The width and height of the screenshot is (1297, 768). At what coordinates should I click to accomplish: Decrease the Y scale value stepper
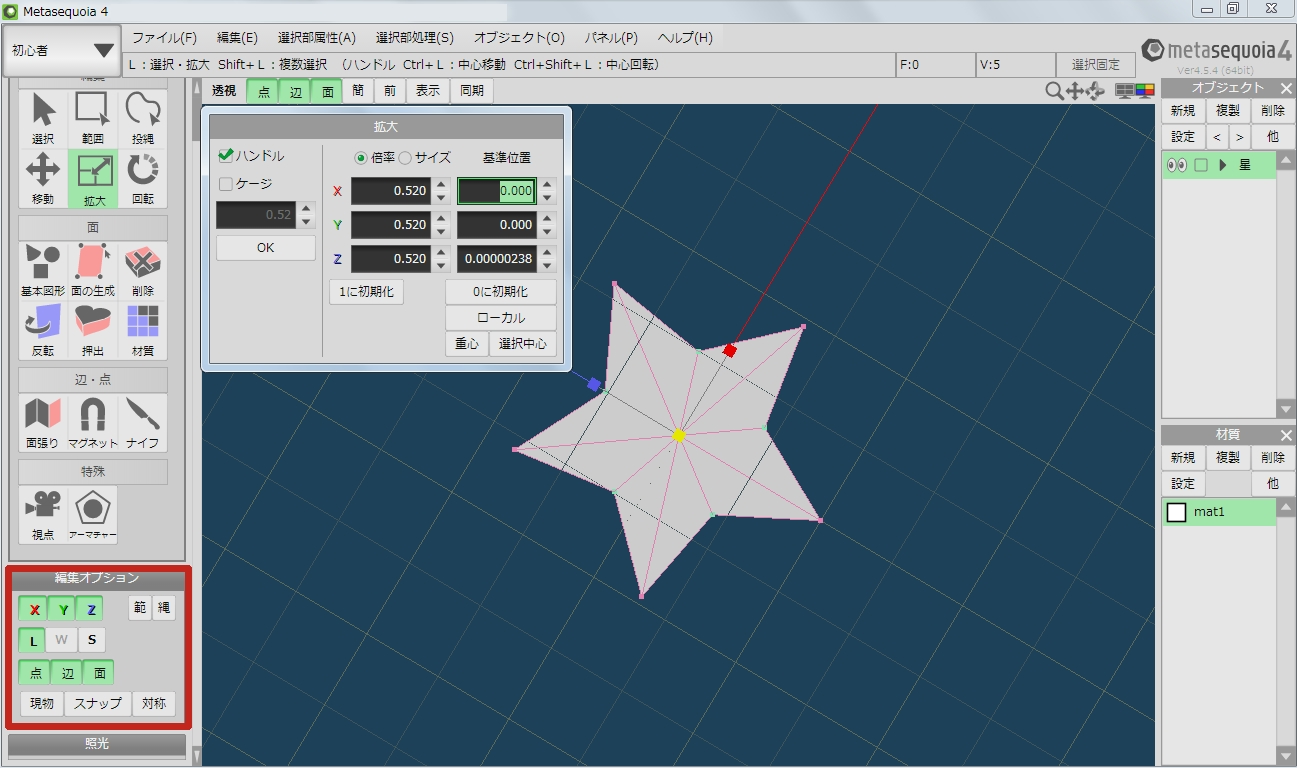click(441, 231)
